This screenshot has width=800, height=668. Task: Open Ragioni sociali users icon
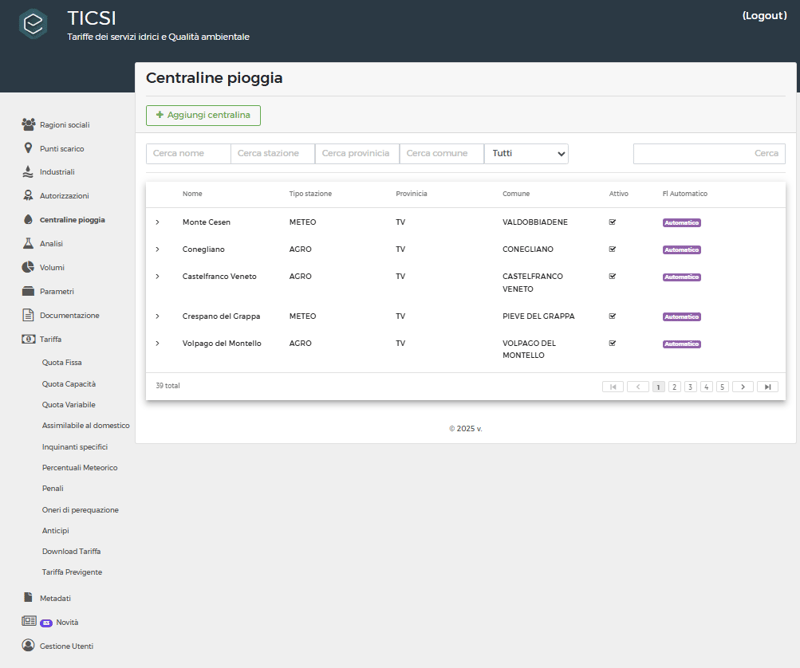point(28,125)
